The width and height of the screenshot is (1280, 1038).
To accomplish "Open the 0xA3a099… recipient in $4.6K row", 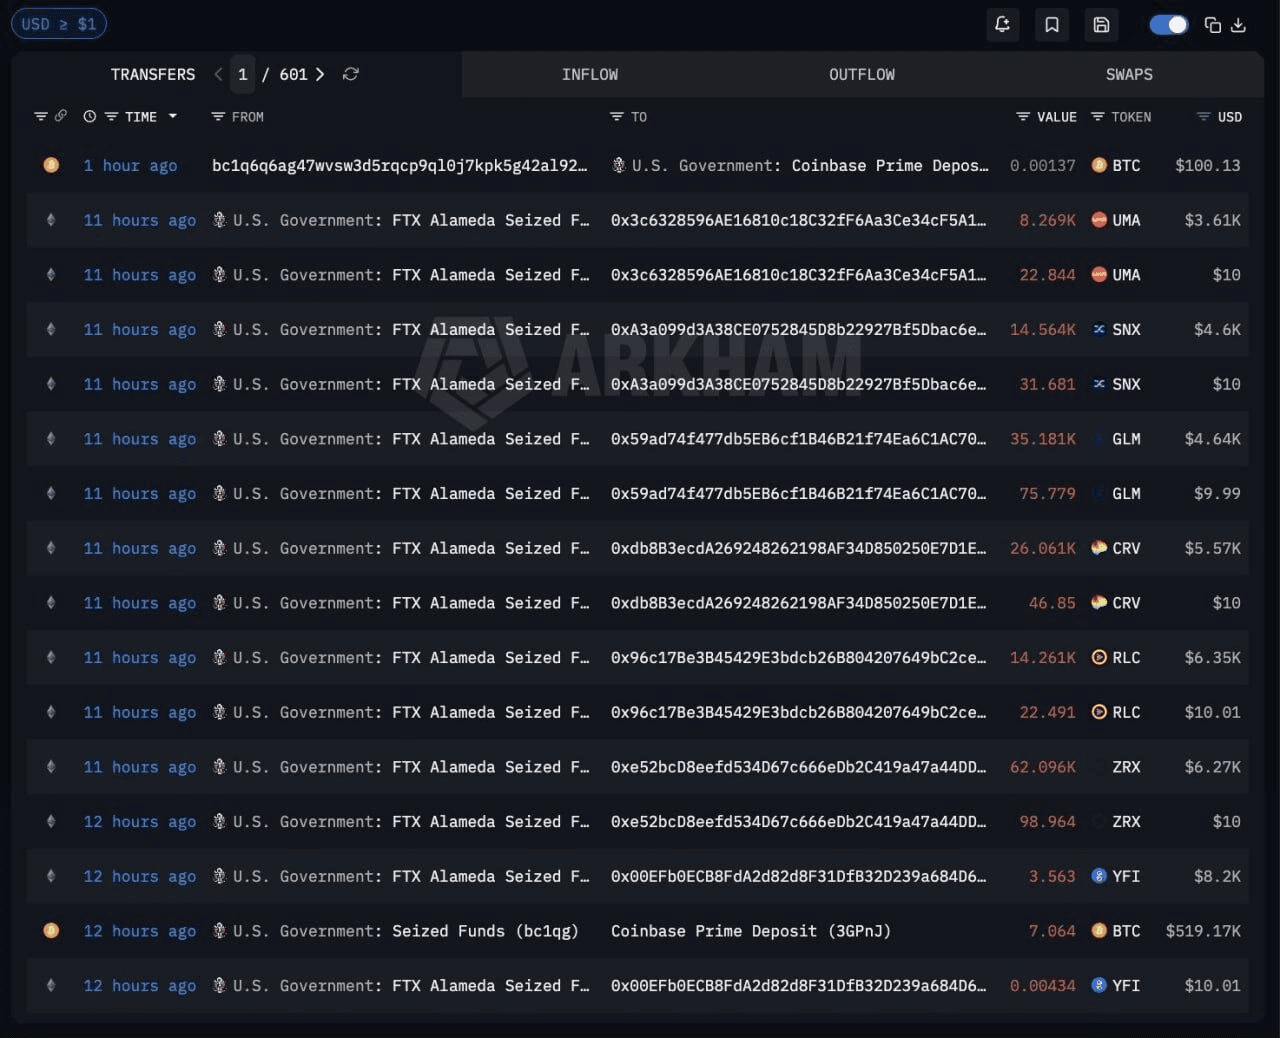I will click(799, 329).
